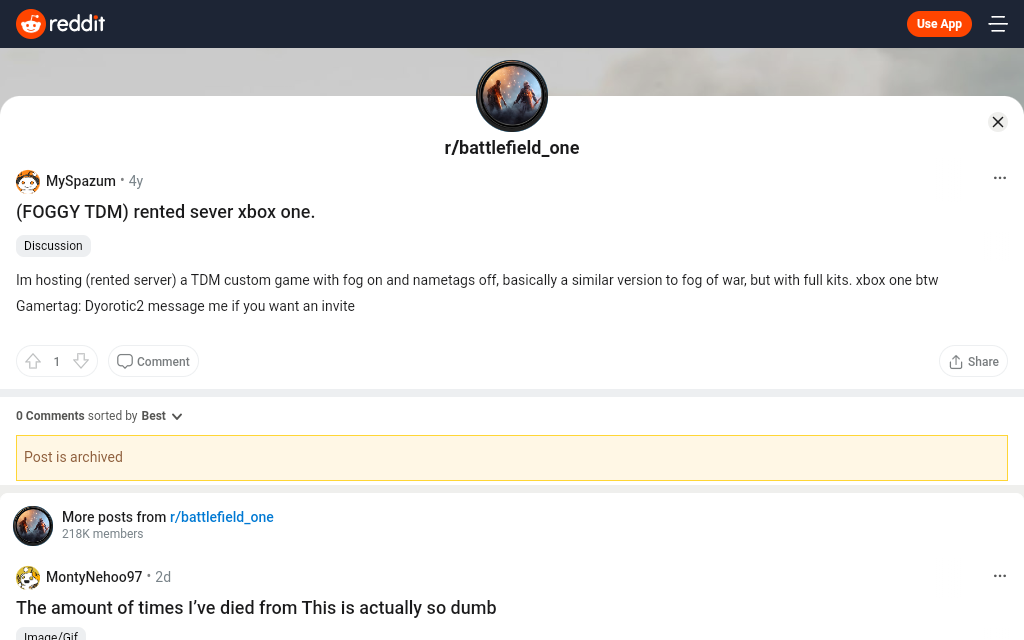Click the 'Gamertag: Dyorotic2' line of text

tap(185, 306)
